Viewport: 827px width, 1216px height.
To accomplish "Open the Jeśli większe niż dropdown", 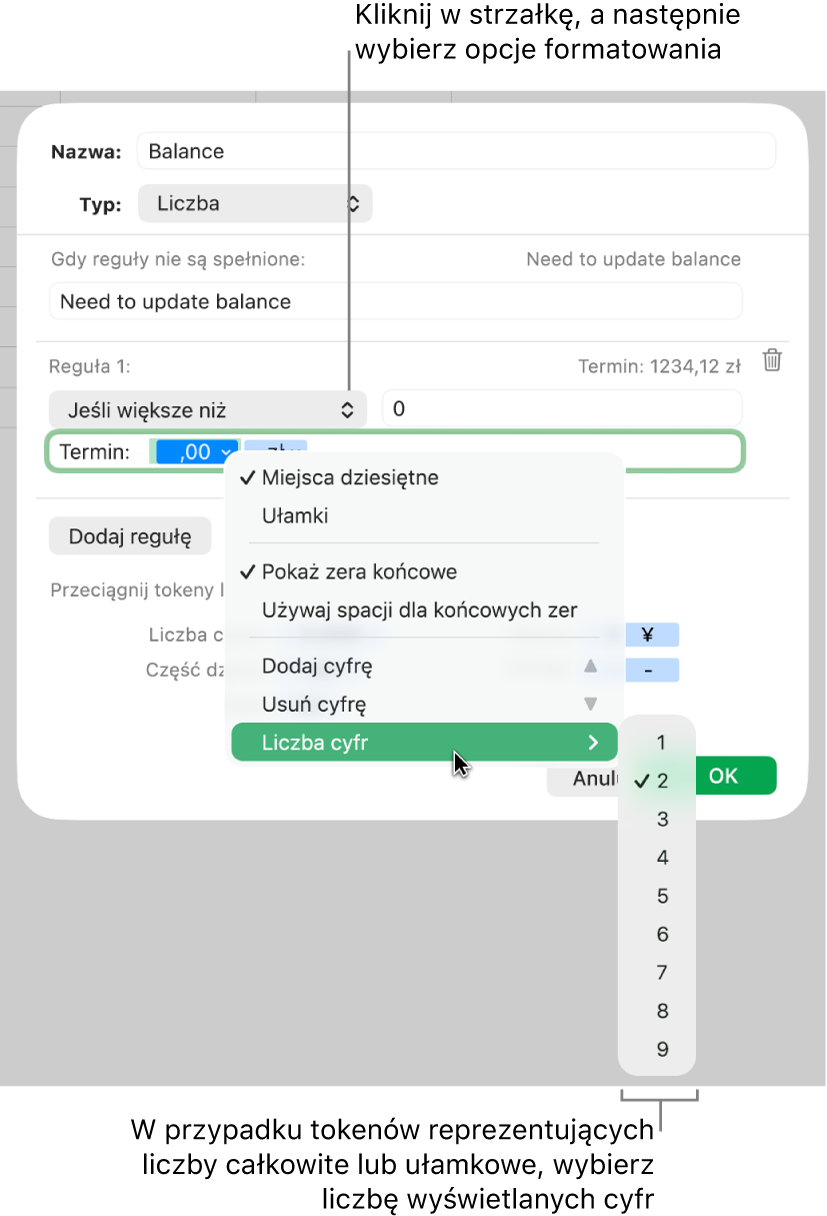I will (208, 410).
